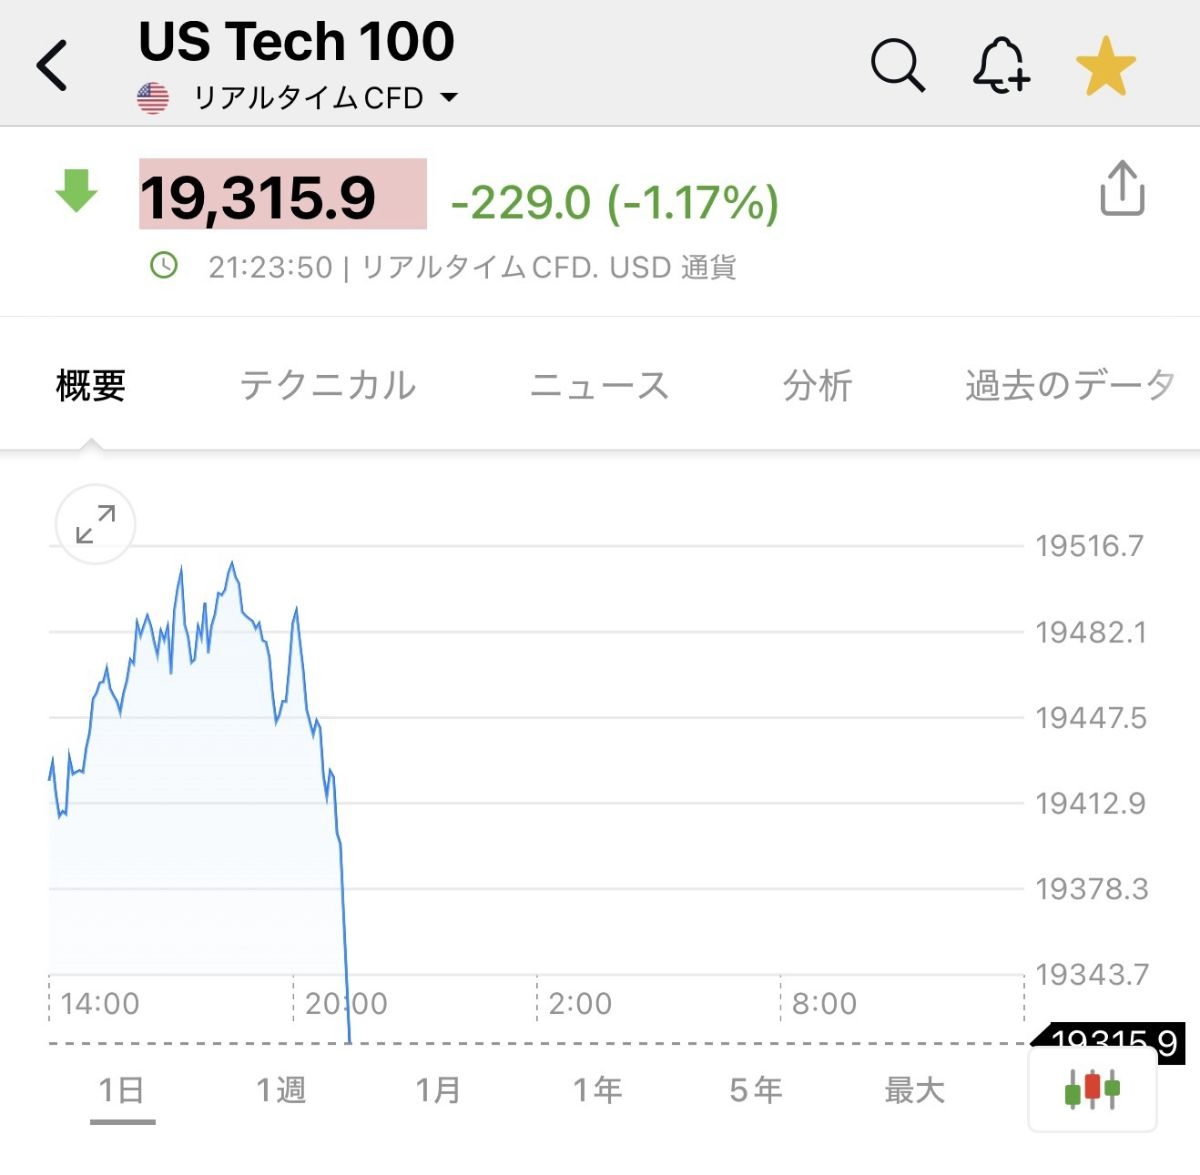This screenshot has height=1175, width=1200.
Task: Tap the share icon
Action: click(1122, 188)
